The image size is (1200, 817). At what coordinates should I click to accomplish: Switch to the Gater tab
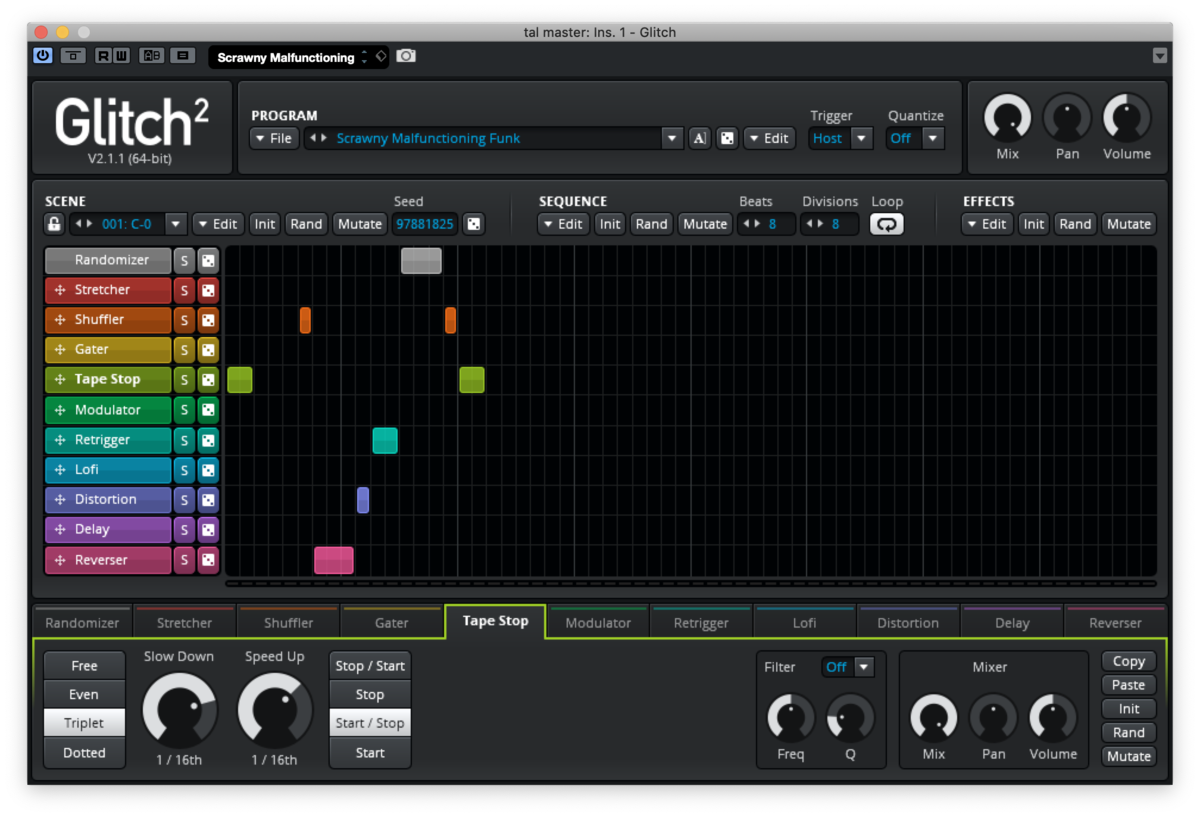point(392,622)
